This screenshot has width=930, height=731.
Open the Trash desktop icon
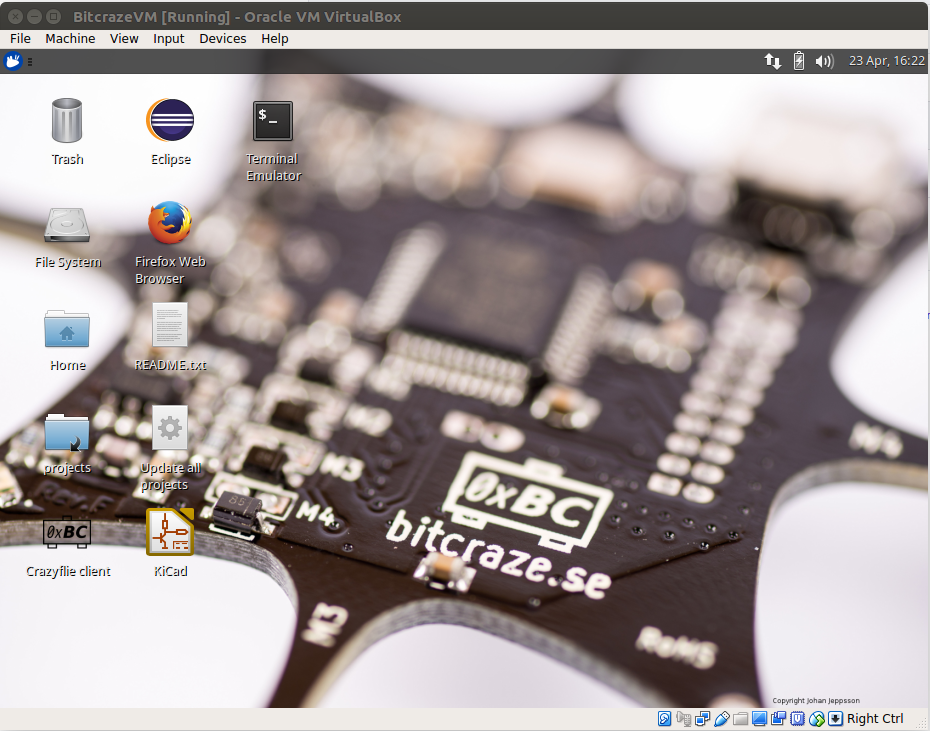[x=67, y=121]
